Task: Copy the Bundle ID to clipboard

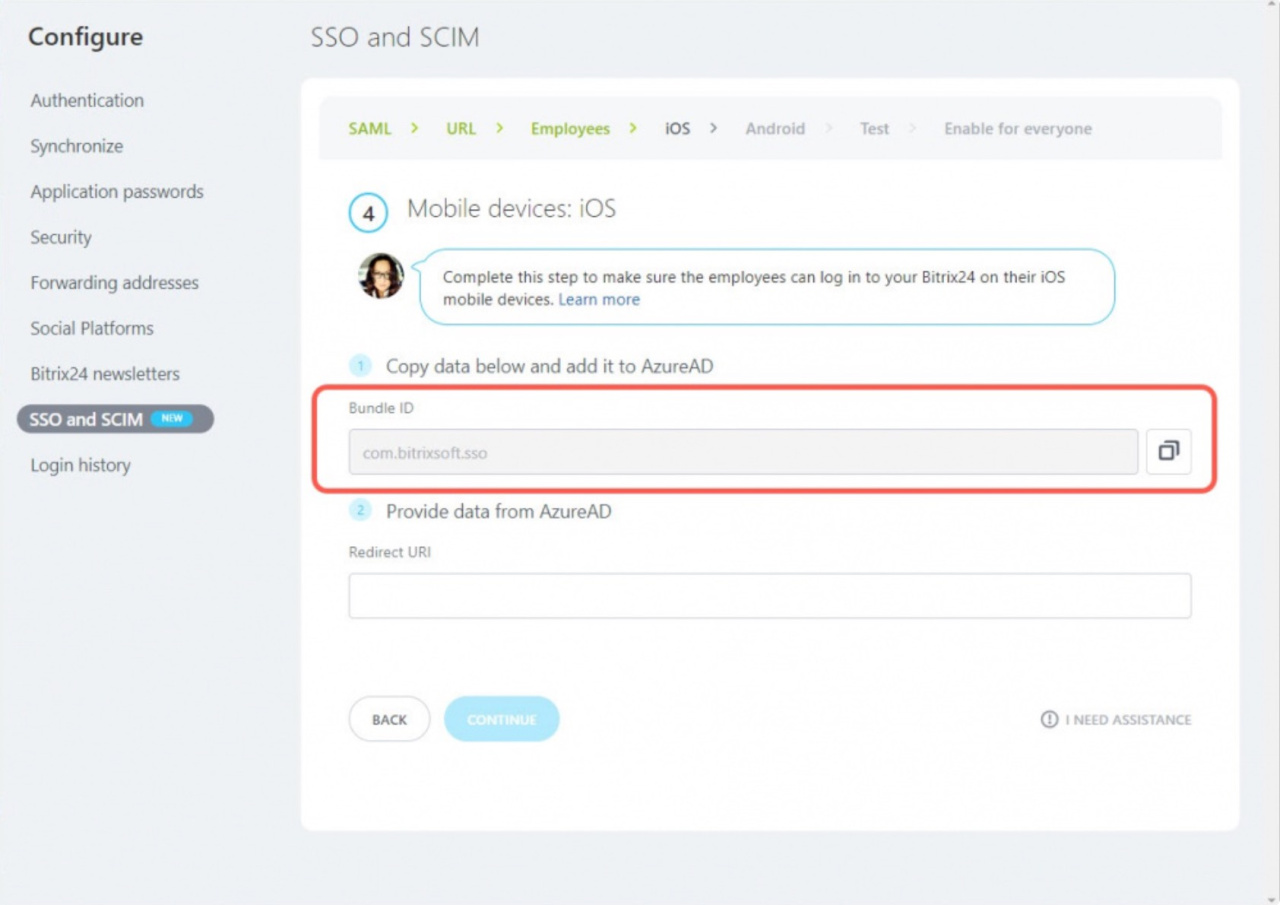Action: point(1168,452)
